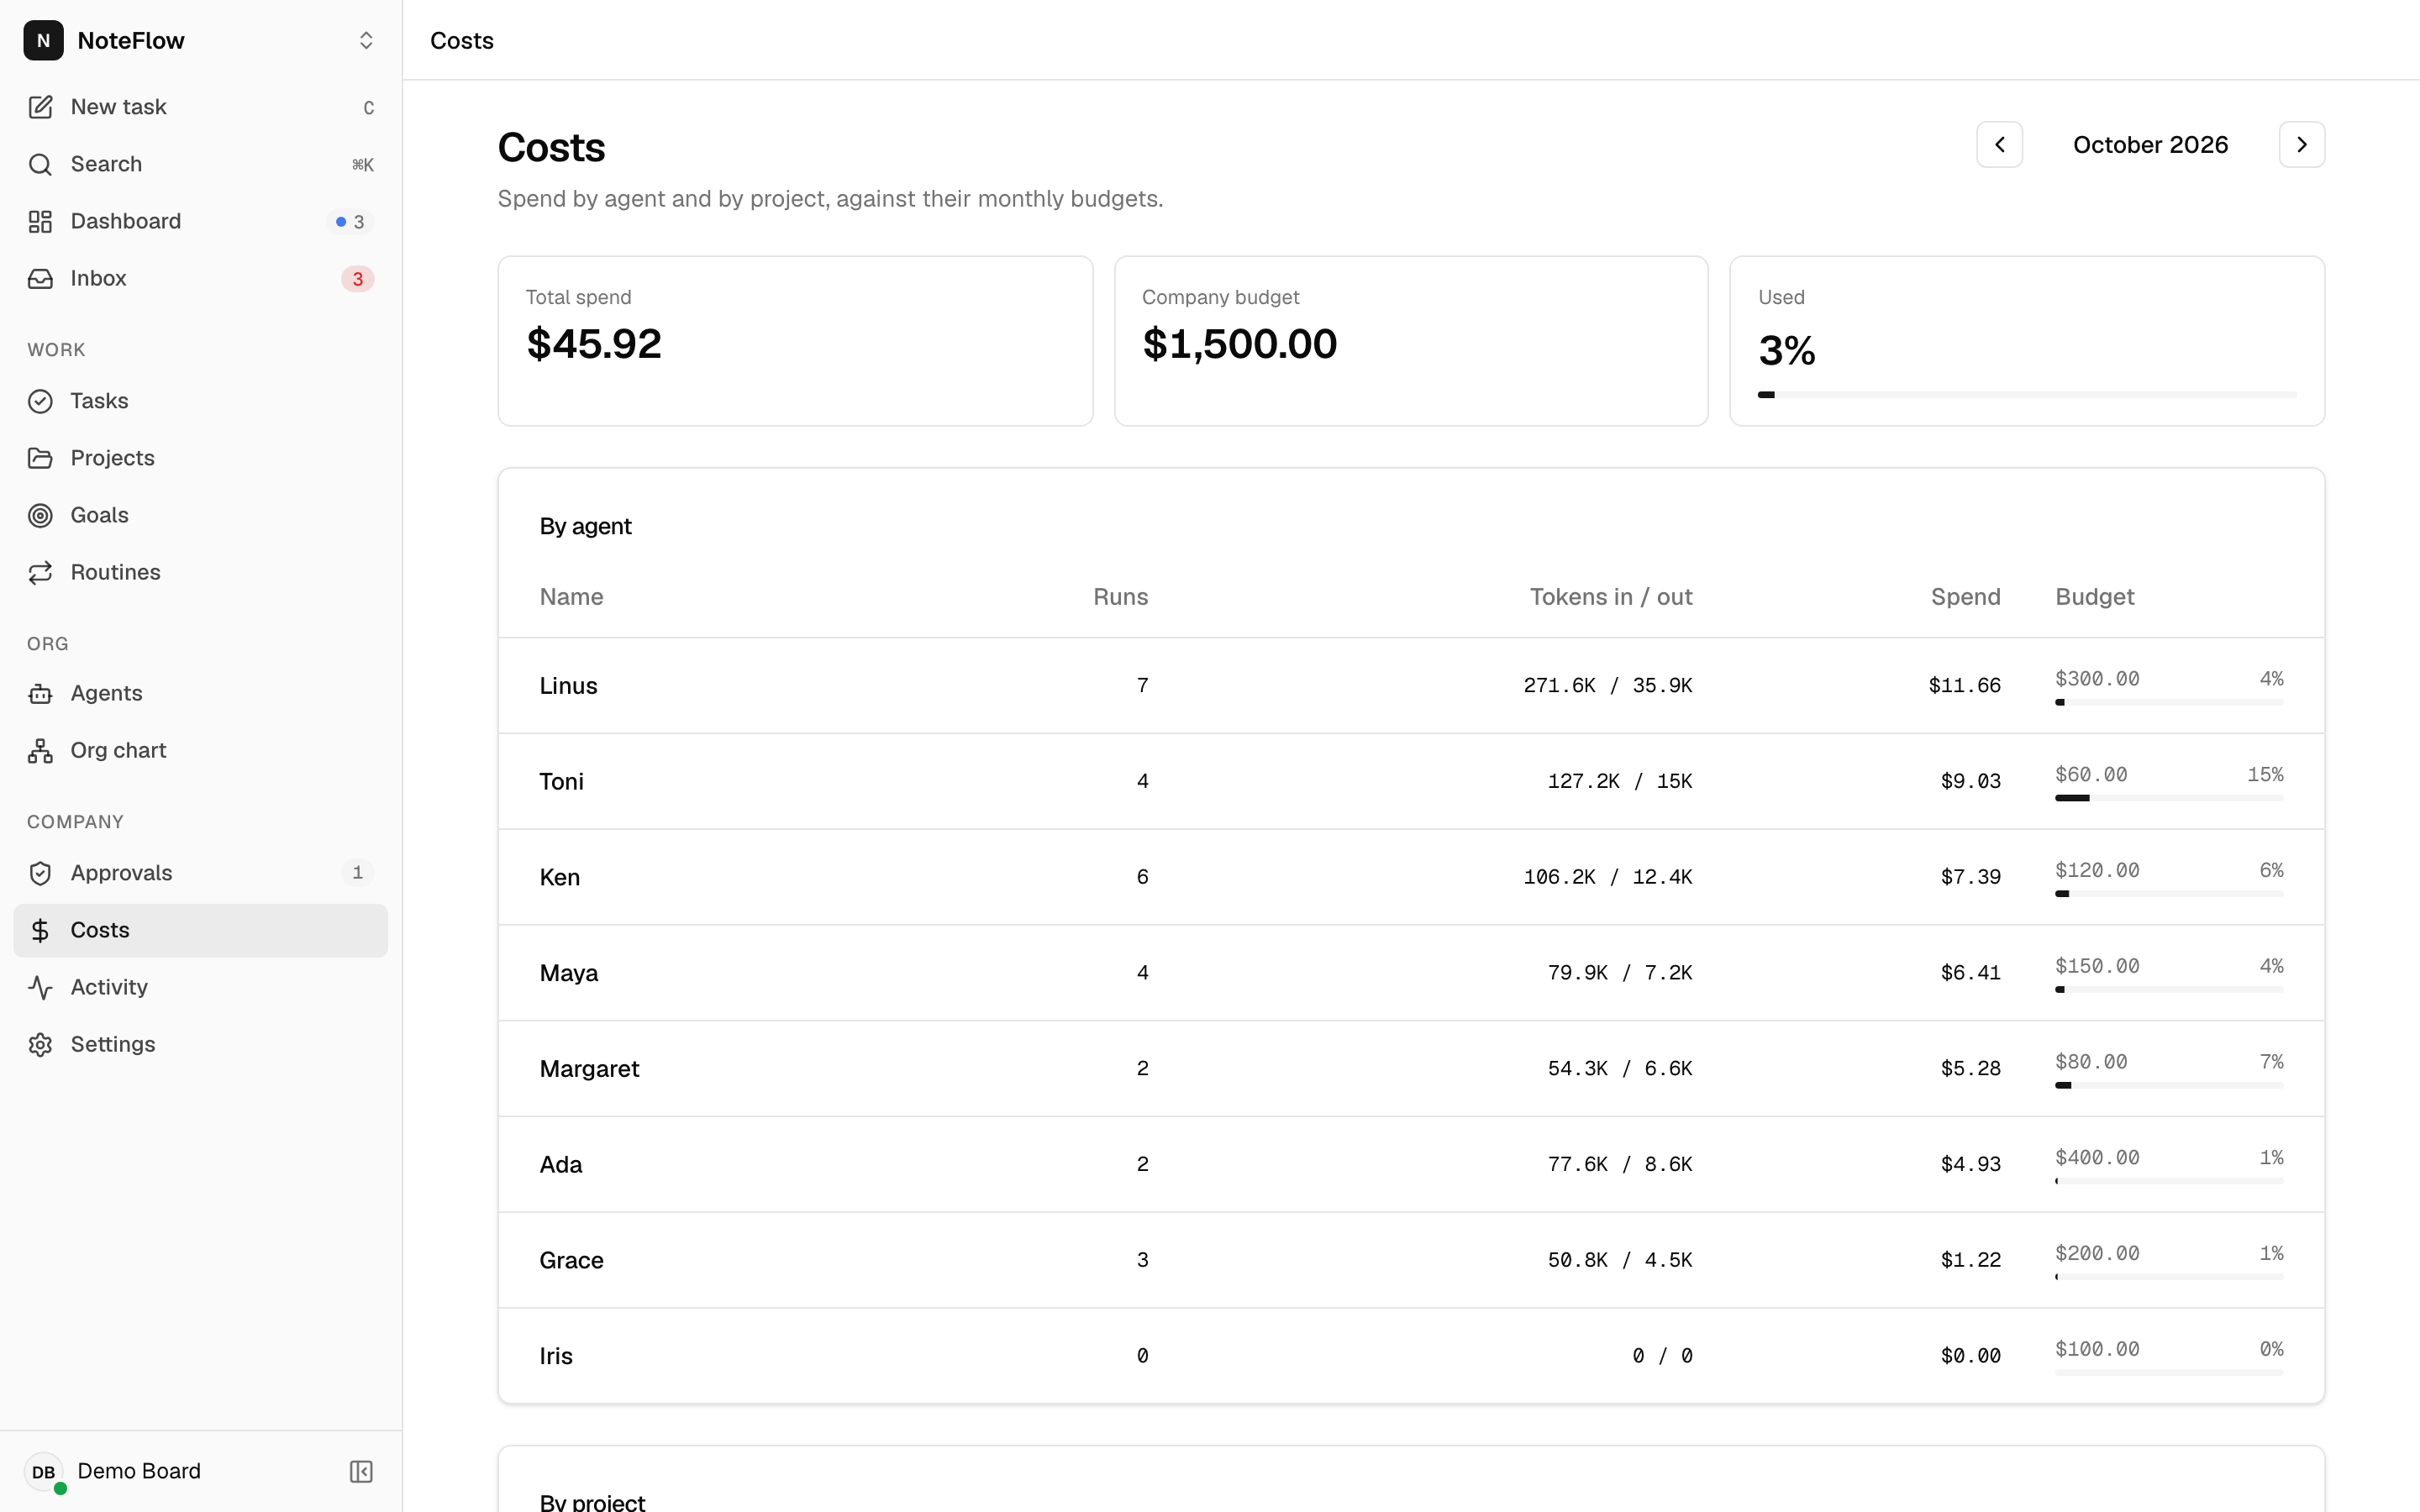The height and width of the screenshot is (1512, 2420).
Task: Click the Settings gear icon
Action: 40,1044
